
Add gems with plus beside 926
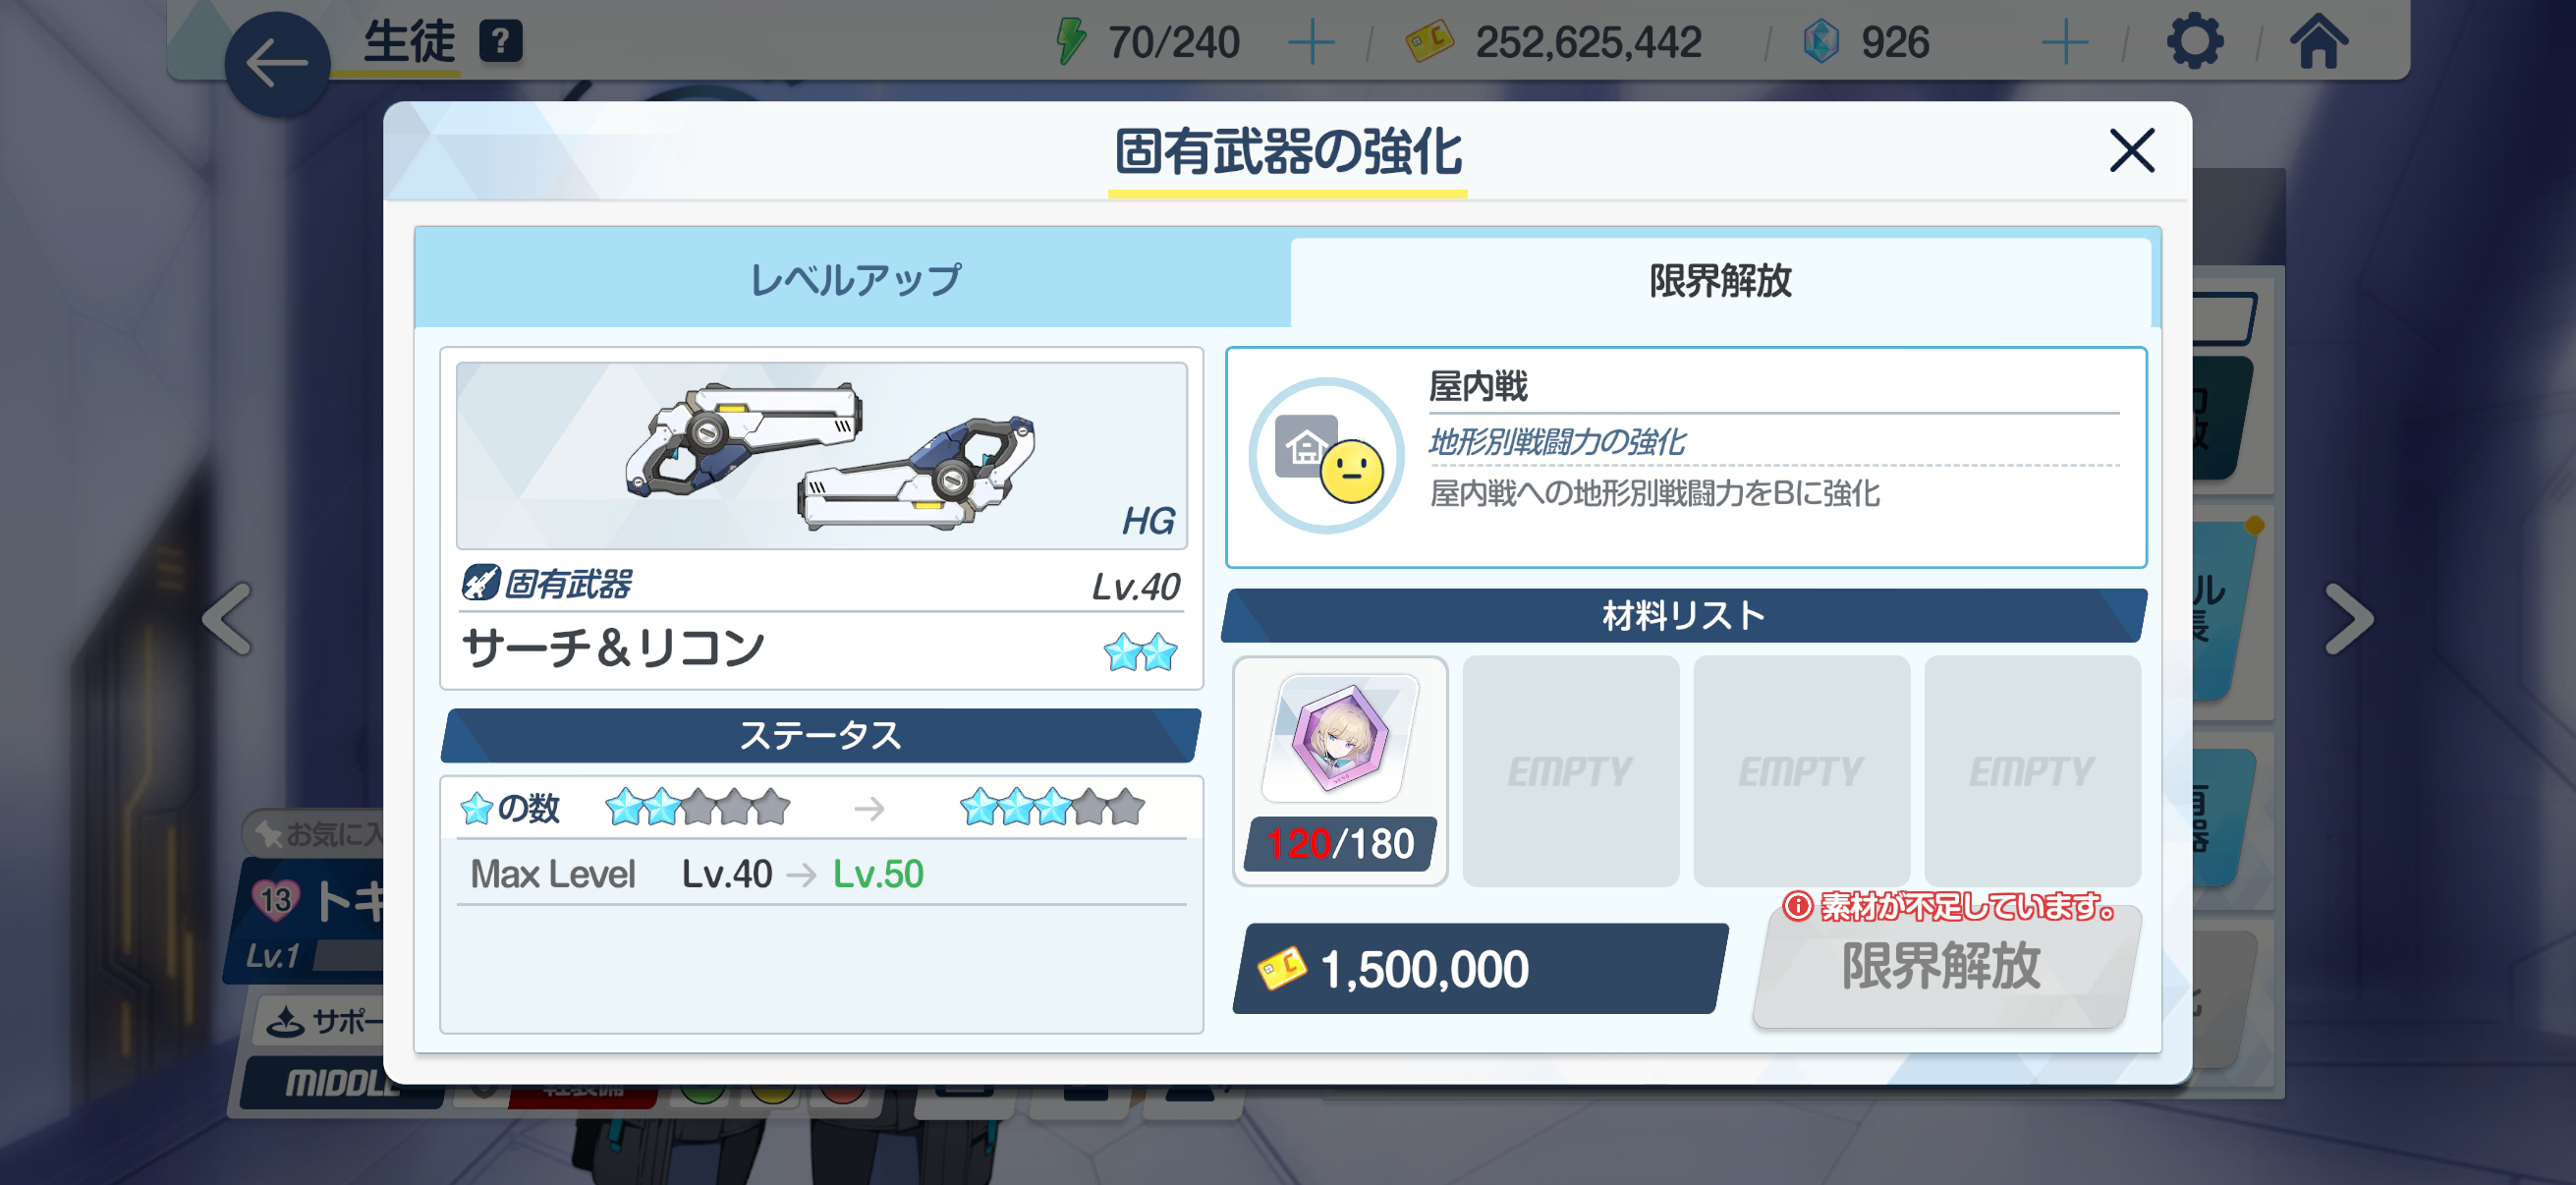coord(2064,43)
